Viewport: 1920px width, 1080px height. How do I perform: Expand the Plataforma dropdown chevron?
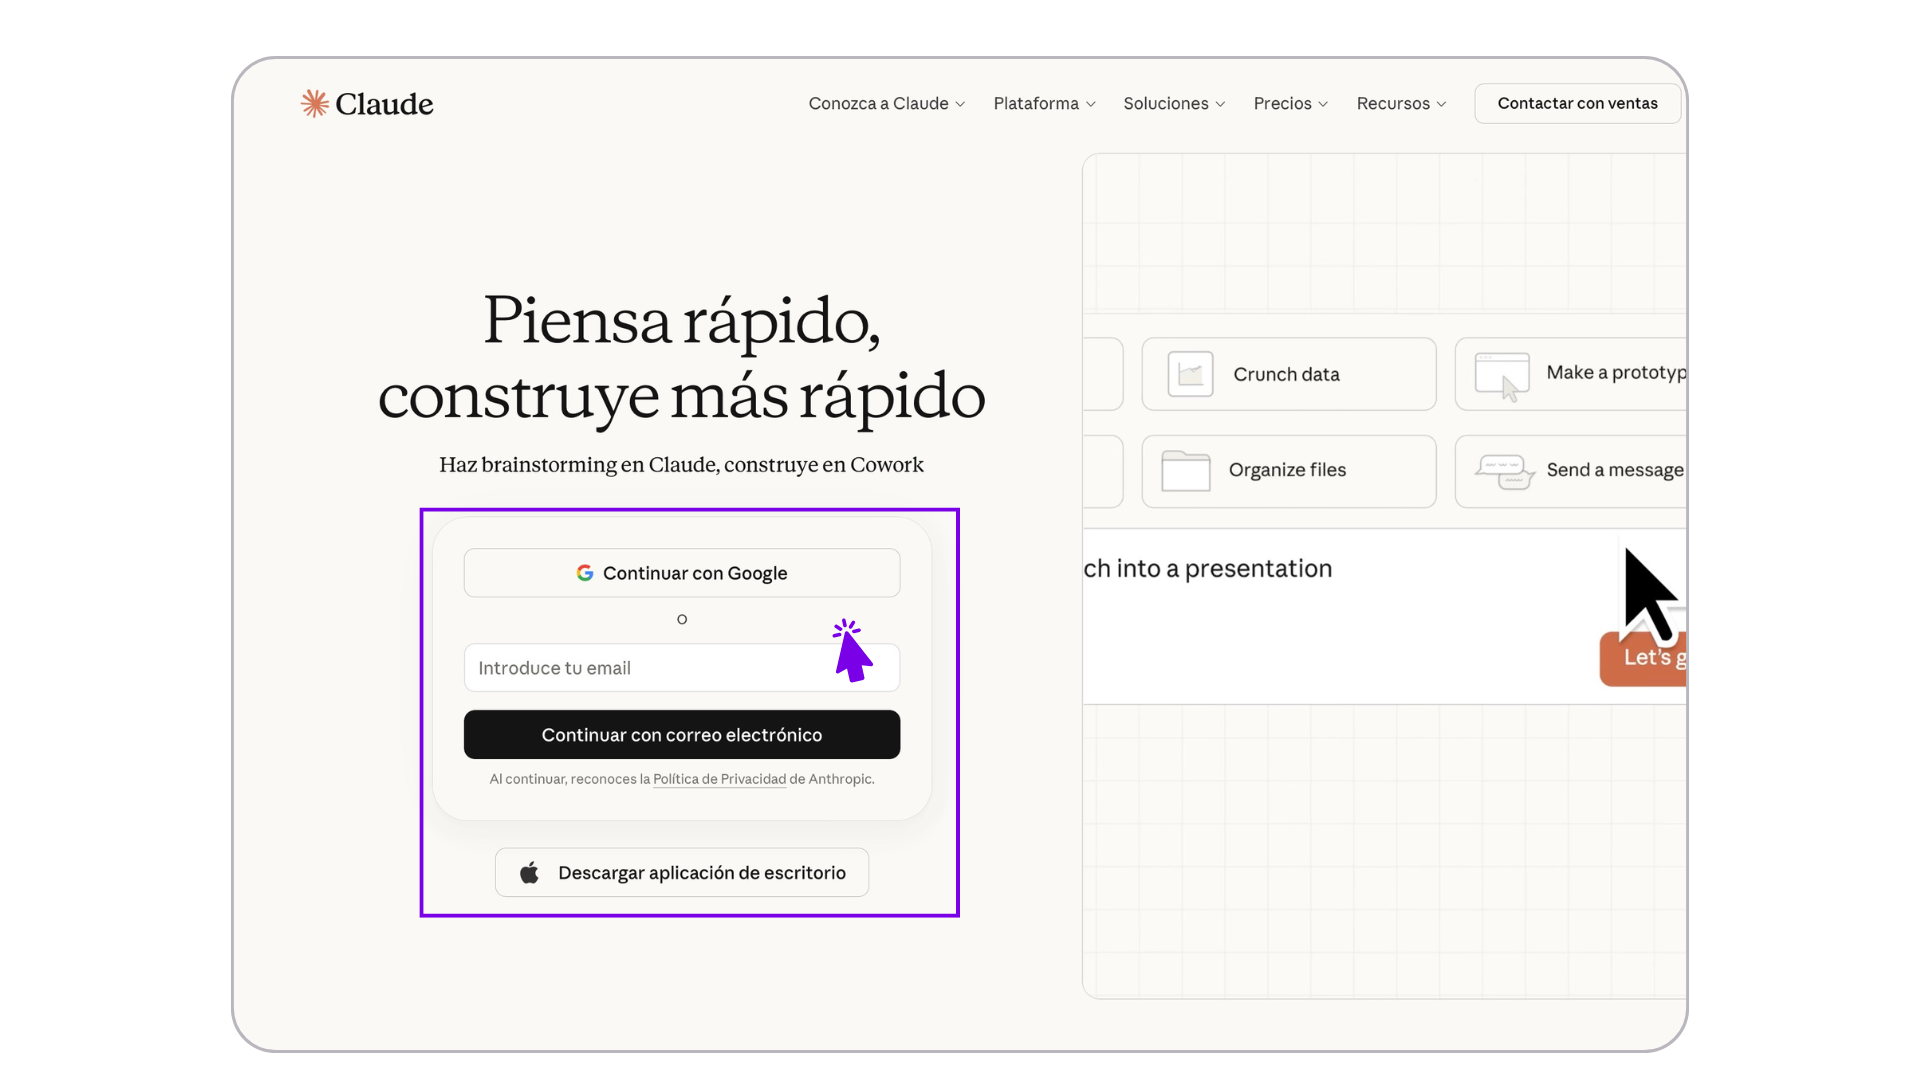[x=1091, y=104]
